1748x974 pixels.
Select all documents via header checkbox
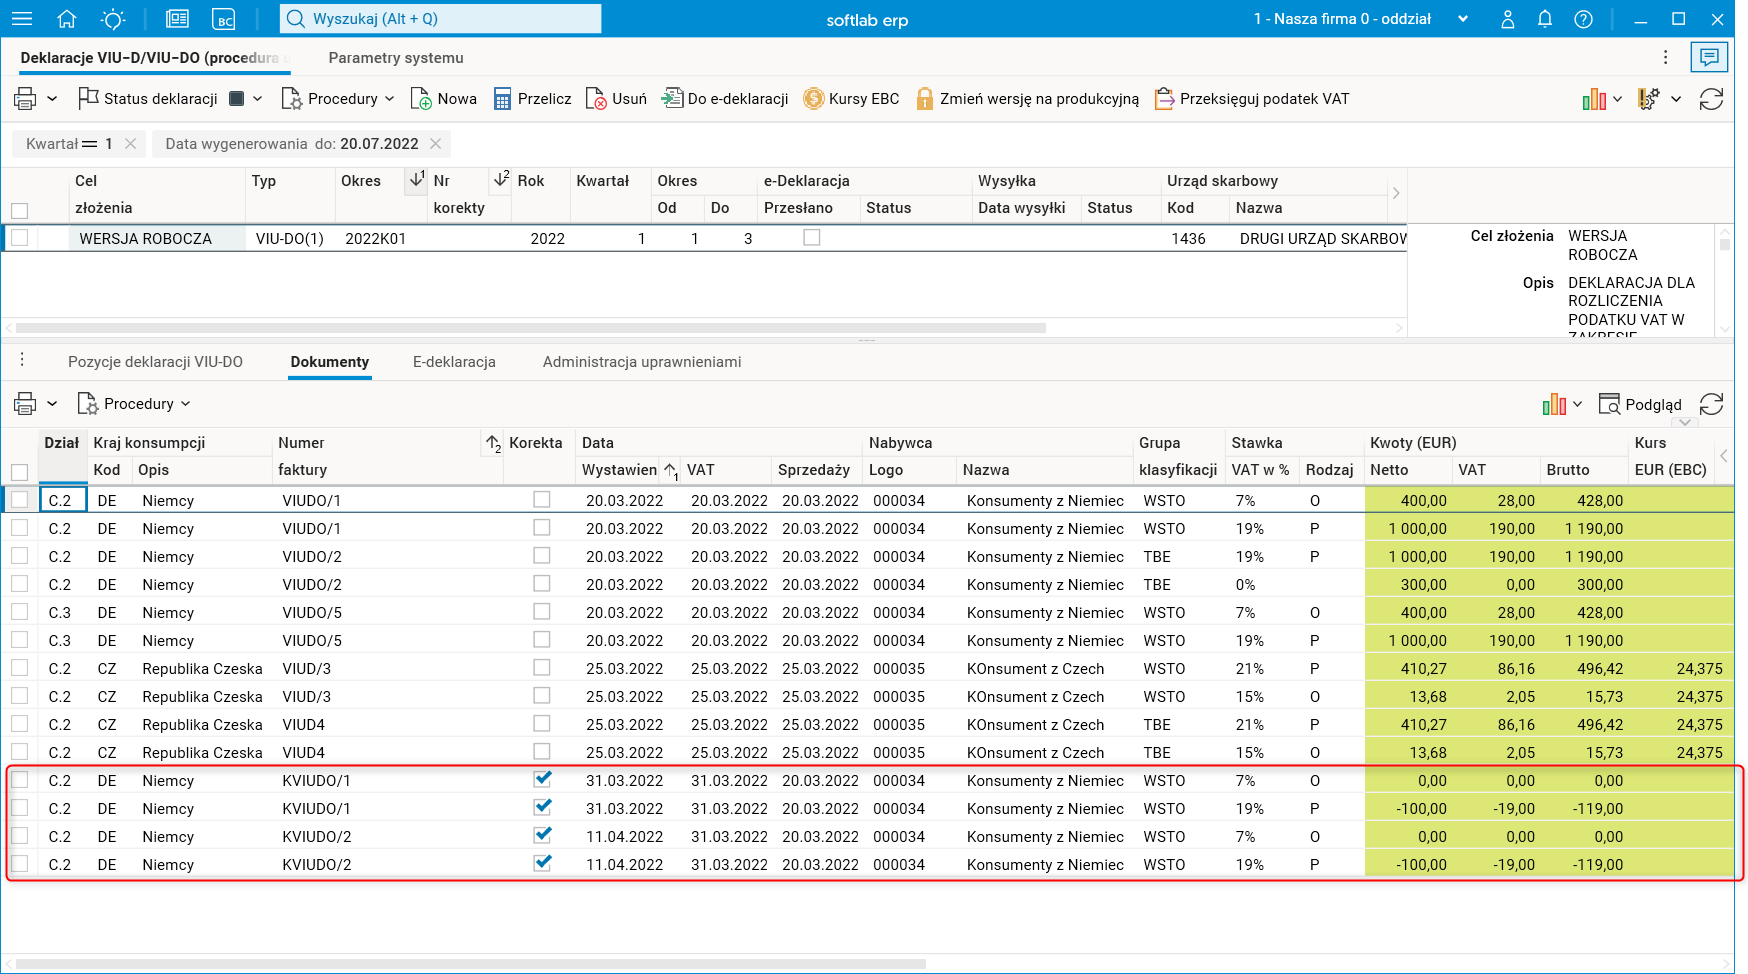pyautogui.click(x=20, y=471)
